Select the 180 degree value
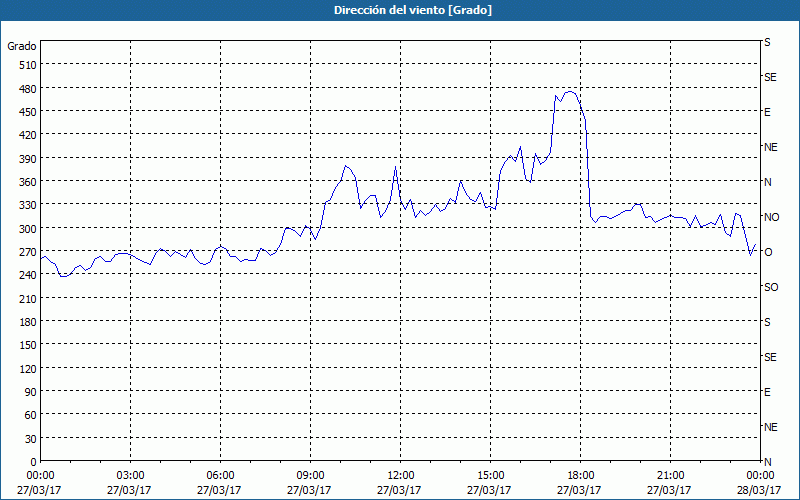Image resolution: width=800 pixels, height=500 pixels. tap(29, 322)
